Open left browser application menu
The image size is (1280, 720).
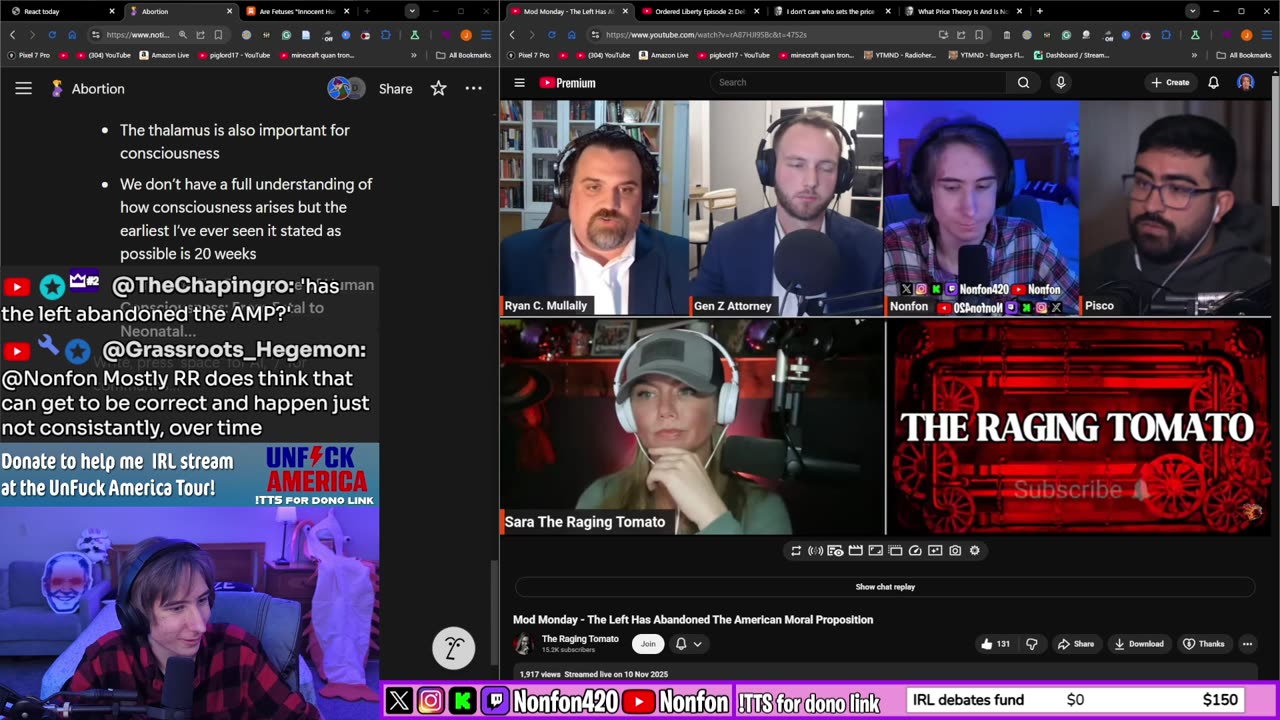point(486,35)
